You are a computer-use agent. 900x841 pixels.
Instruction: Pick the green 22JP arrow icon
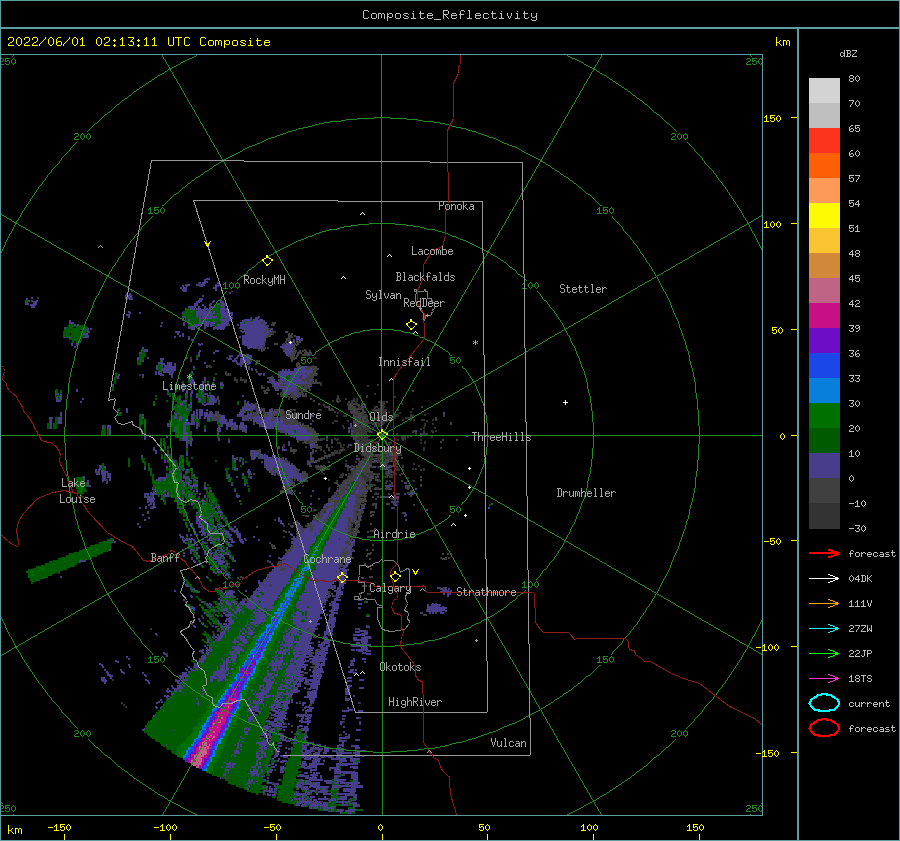(x=824, y=653)
